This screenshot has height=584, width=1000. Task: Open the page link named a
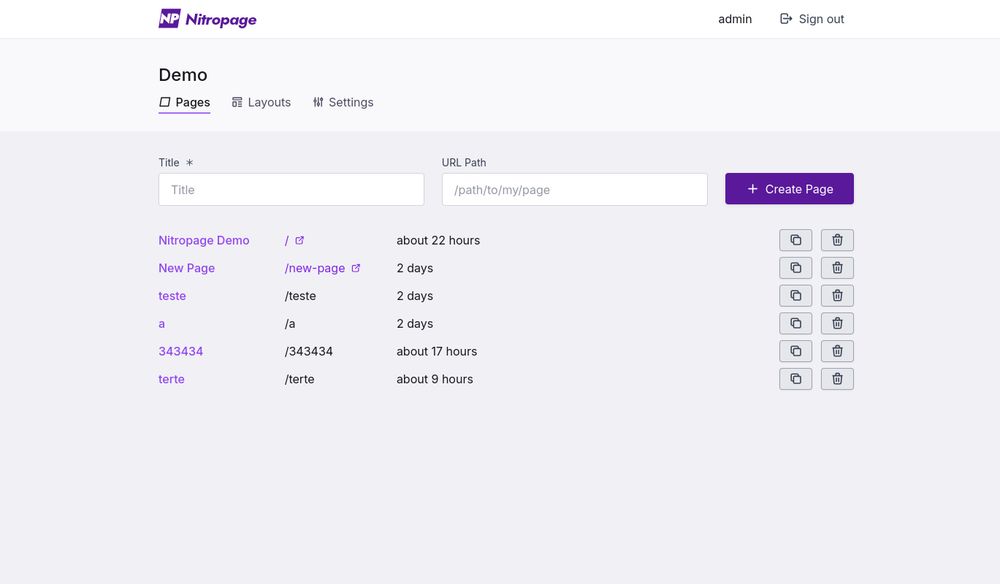[161, 323]
